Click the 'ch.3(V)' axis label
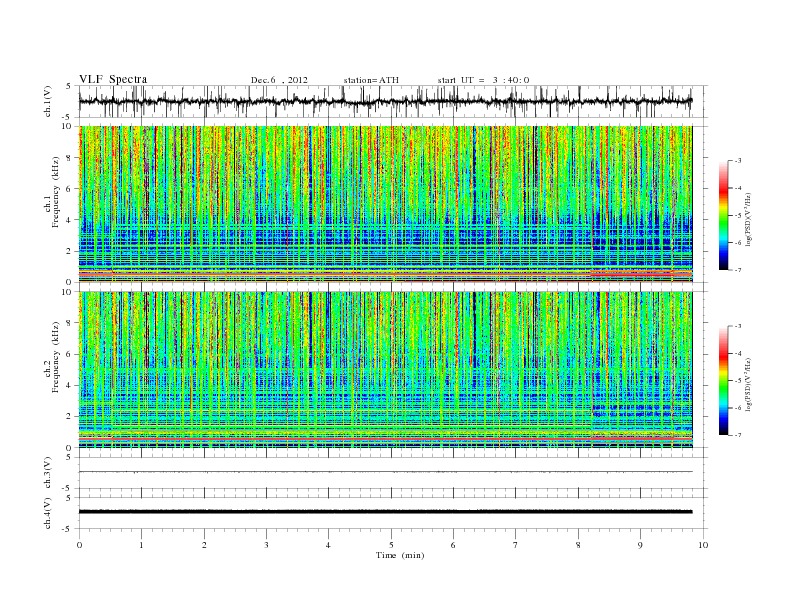The height and width of the screenshot is (612, 792). [47, 473]
